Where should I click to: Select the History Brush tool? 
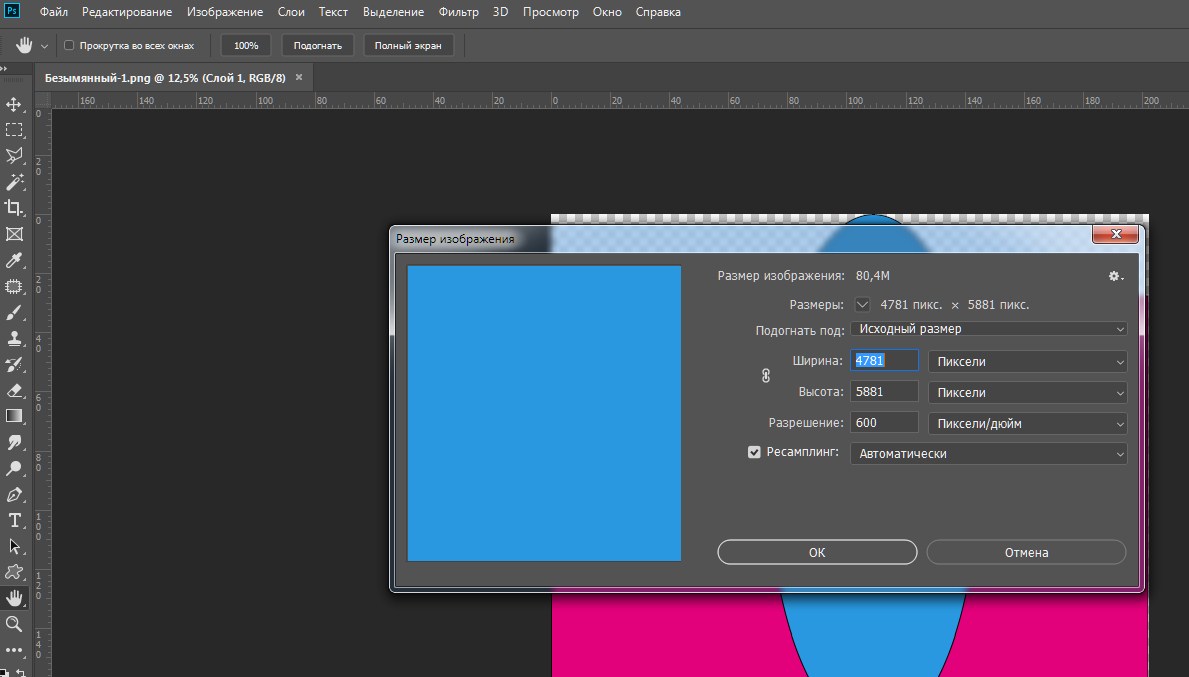[14, 365]
